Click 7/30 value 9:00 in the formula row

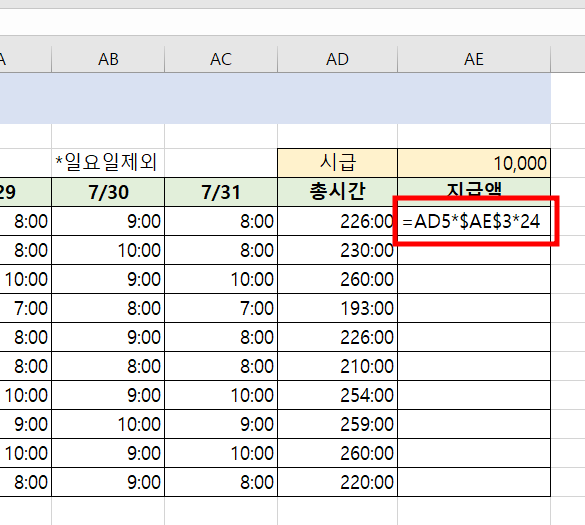(x=108, y=221)
